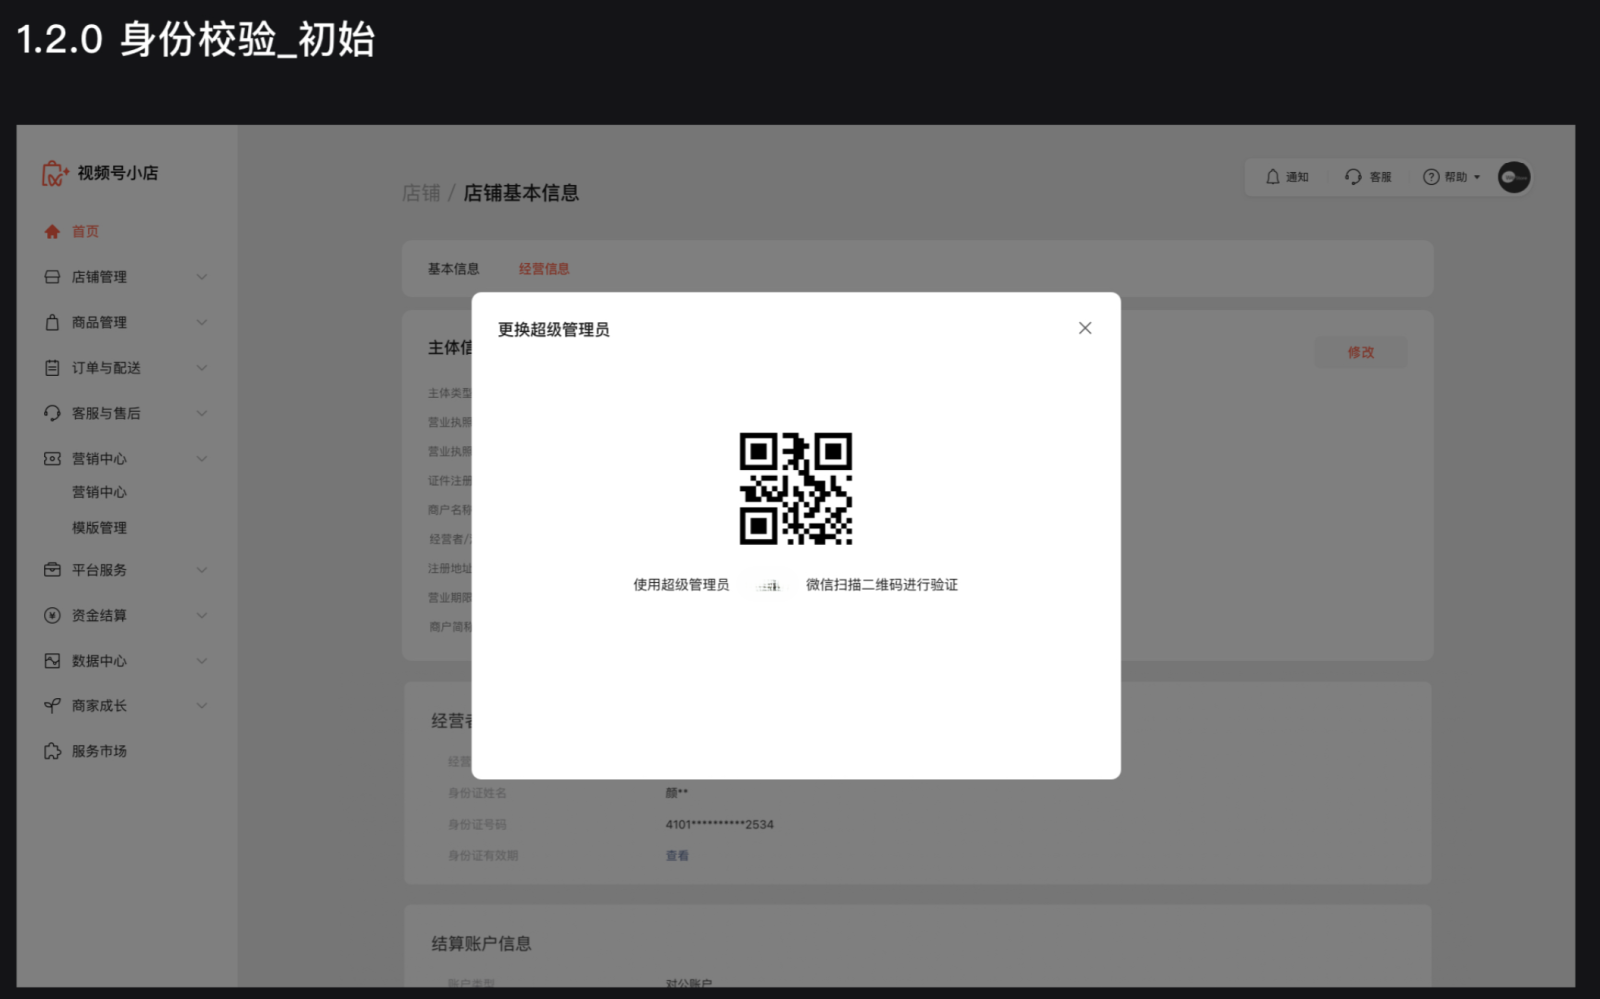Viewport: 1600px width, 999px height.
Task: Click the 订单与配送 clipboard icon
Action: tap(52, 368)
